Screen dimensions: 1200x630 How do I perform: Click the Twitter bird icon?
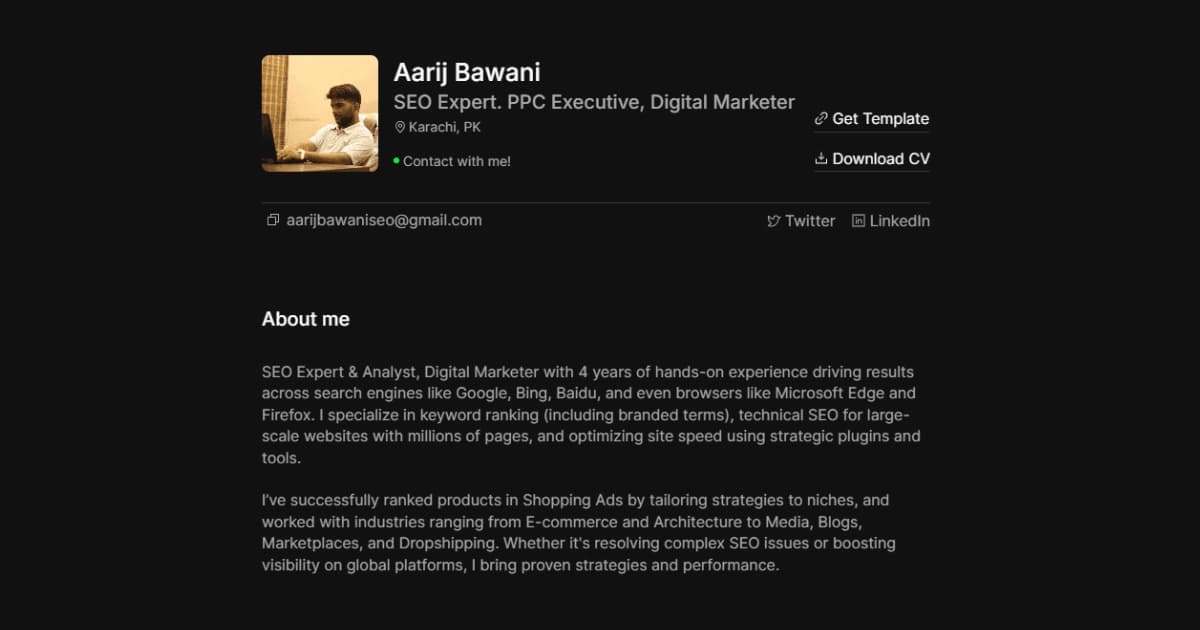click(773, 221)
